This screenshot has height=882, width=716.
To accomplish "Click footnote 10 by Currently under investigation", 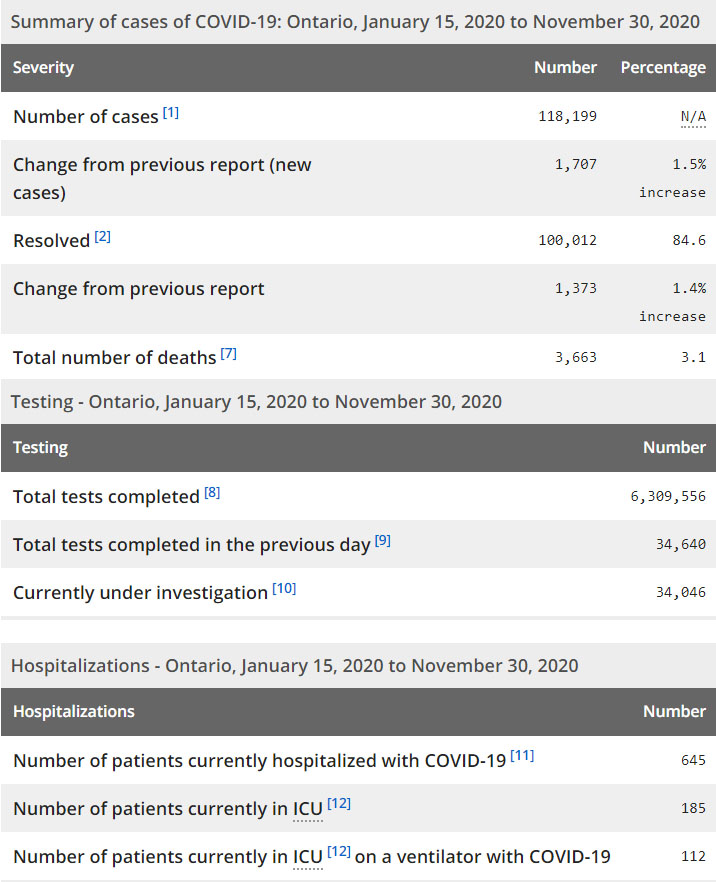I will tap(284, 589).
